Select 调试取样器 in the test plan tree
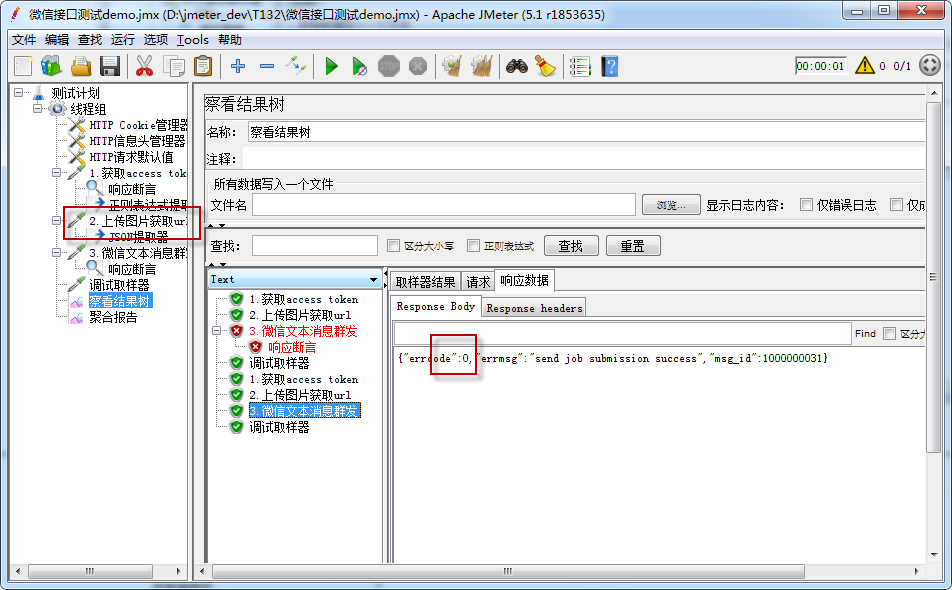 [x=119, y=285]
